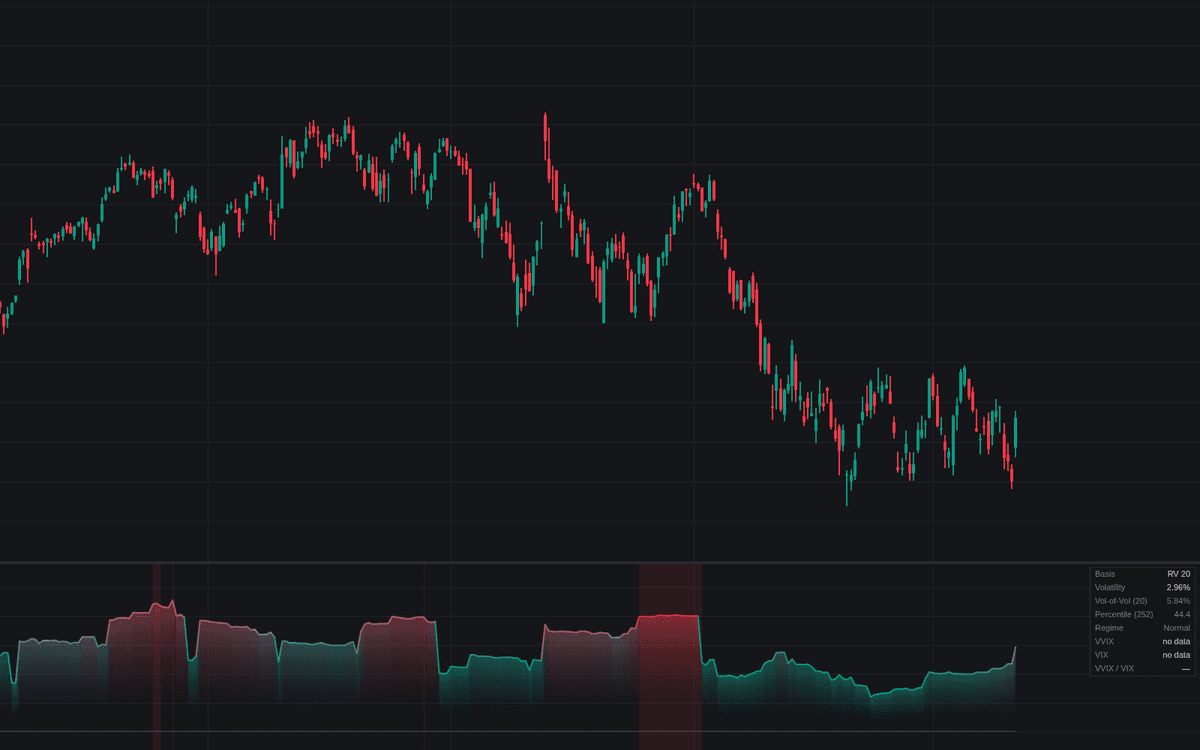Screen dimensions: 1200x750
Task: Click the 'VVIX / VIX' ratio label
Action: pyautogui.click(x=1114, y=668)
